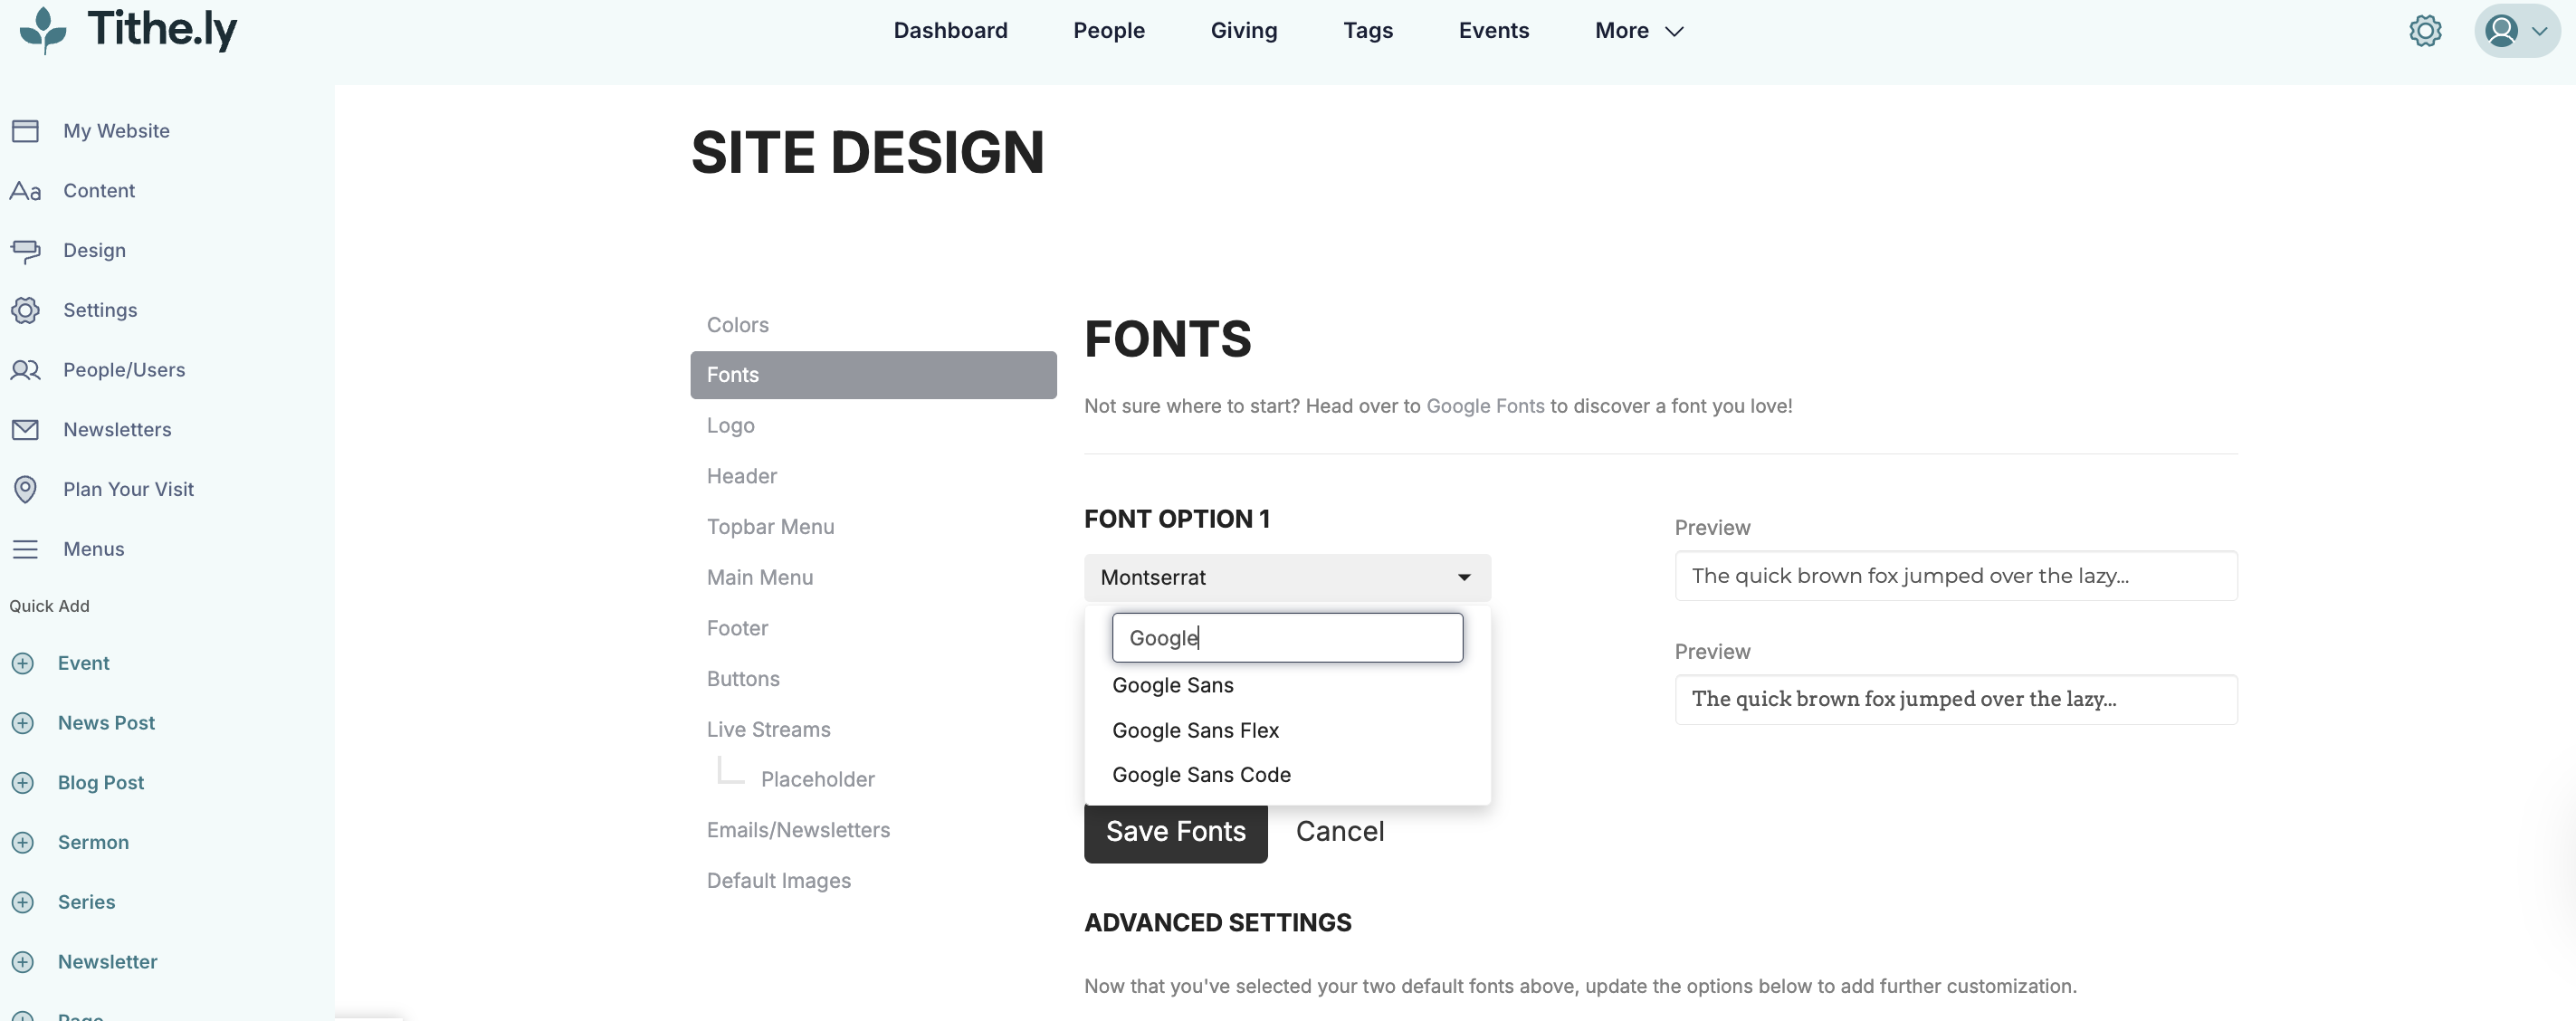Viewport: 2576px width, 1021px height.
Task: Open Design in the sidebar
Action: 94,250
